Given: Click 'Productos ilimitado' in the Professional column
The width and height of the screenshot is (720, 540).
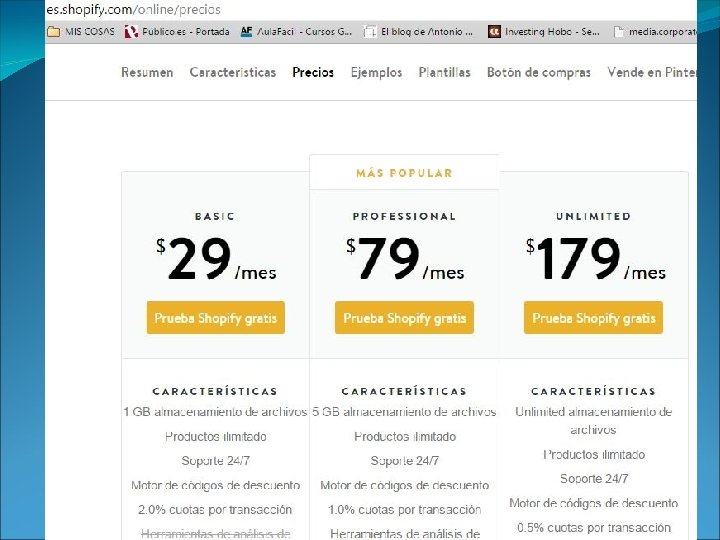Looking at the screenshot, I should click(x=405, y=436).
